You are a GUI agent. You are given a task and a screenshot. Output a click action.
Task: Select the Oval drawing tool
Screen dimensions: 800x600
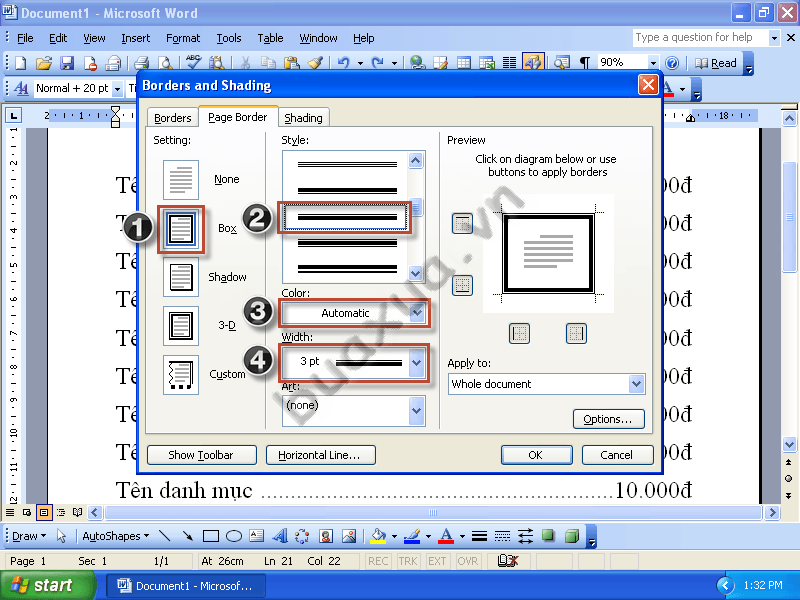[234, 536]
